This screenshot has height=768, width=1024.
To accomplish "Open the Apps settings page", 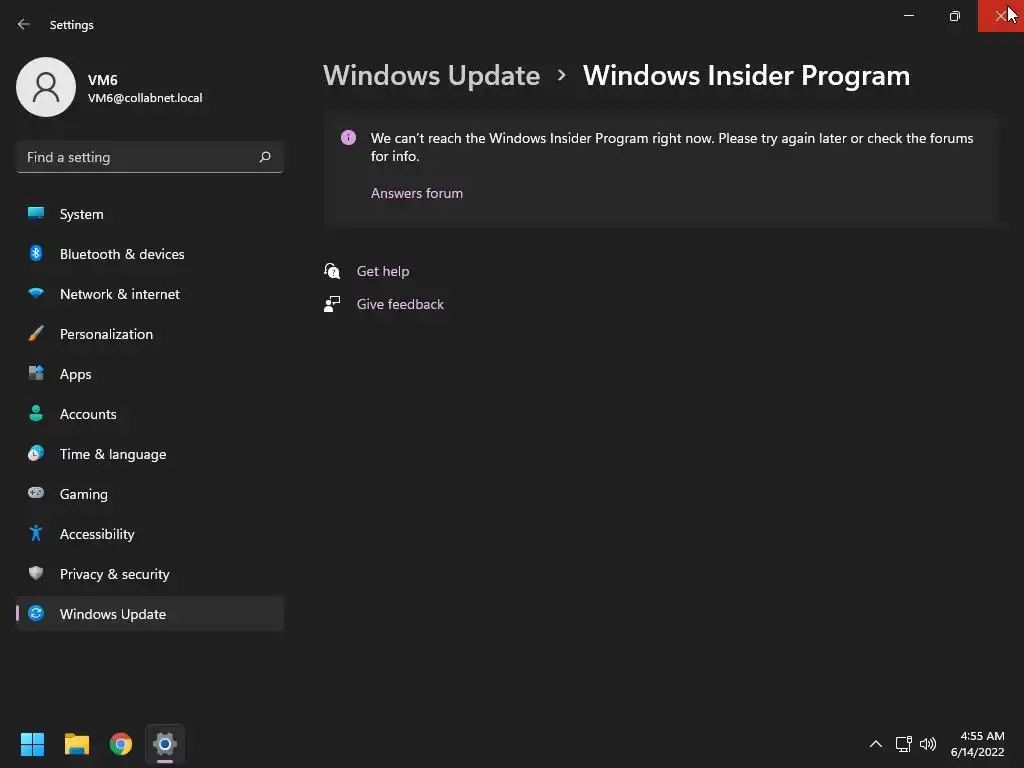I will coord(150,374).
